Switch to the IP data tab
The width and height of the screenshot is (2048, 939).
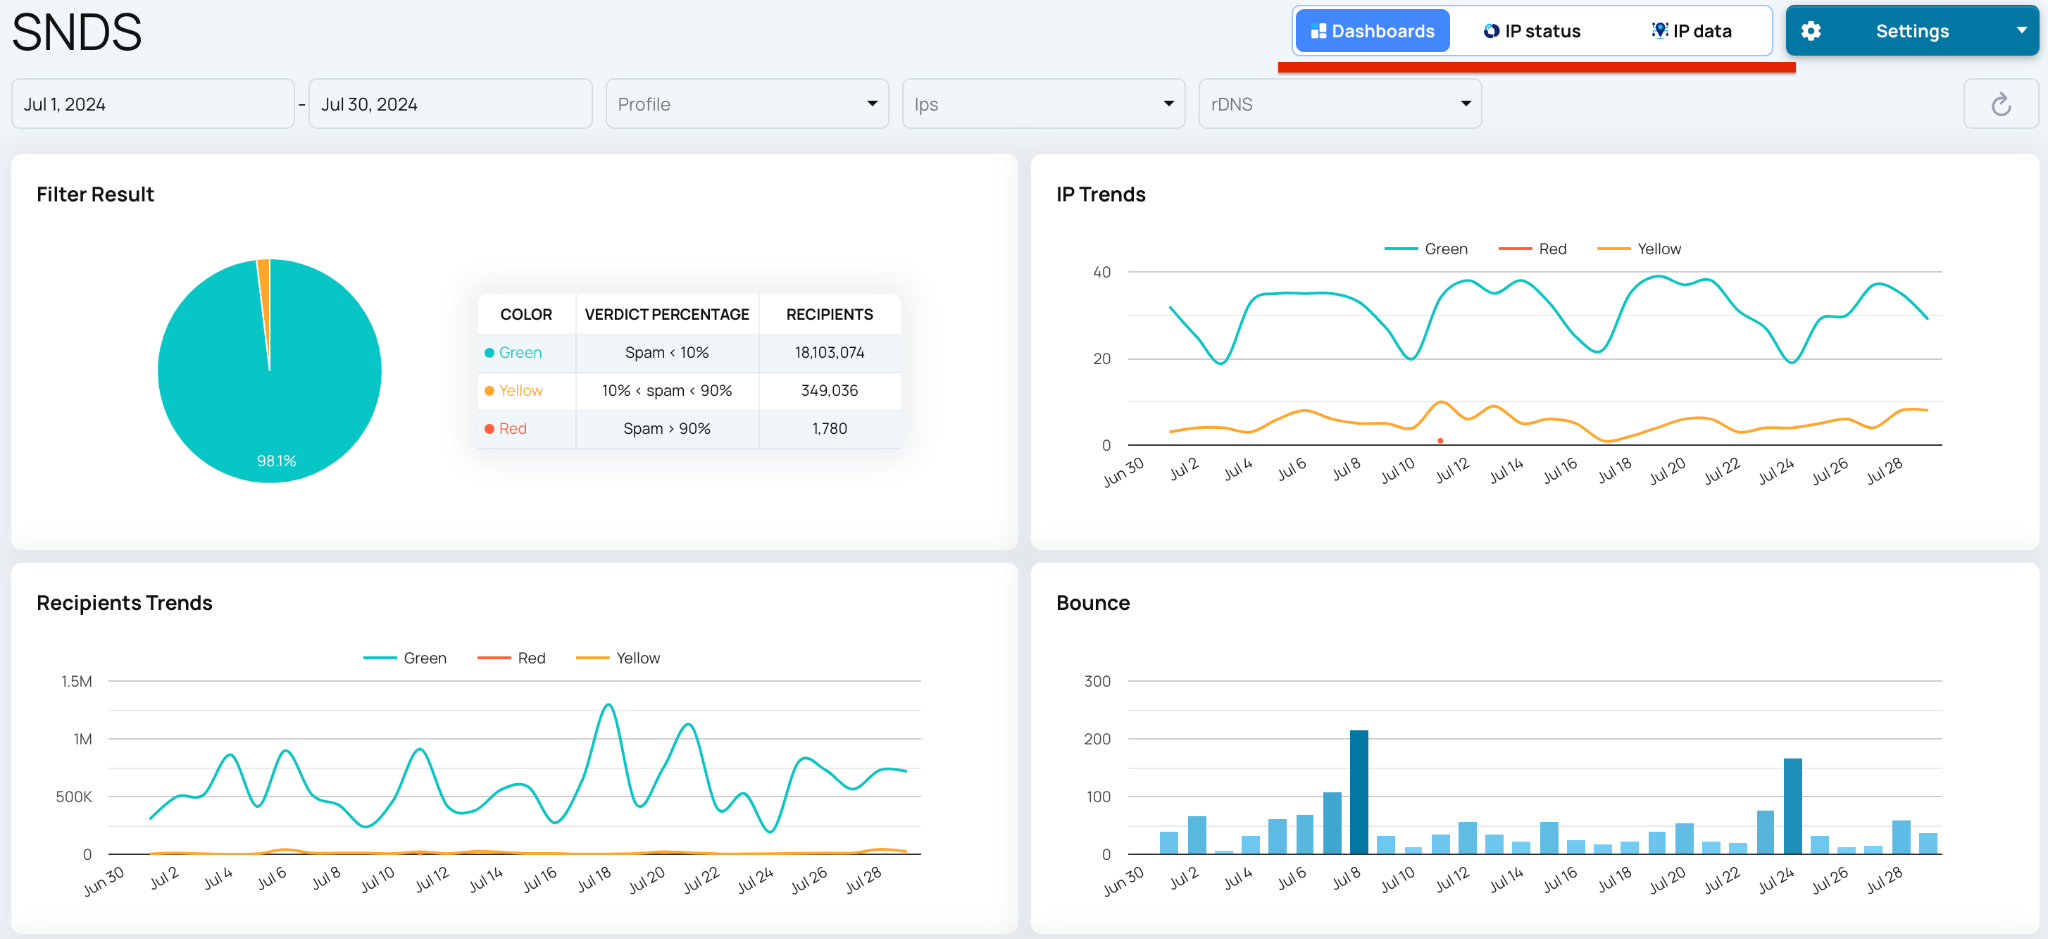[x=1691, y=31]
